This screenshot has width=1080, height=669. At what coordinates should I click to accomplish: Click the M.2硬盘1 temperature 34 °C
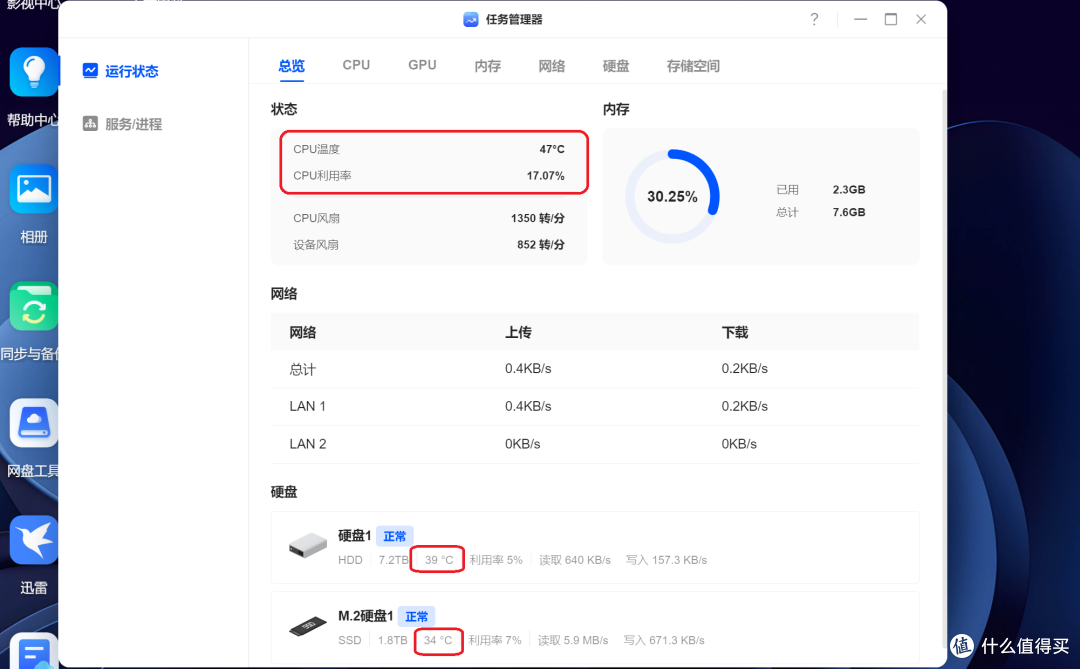click(438, 640)
